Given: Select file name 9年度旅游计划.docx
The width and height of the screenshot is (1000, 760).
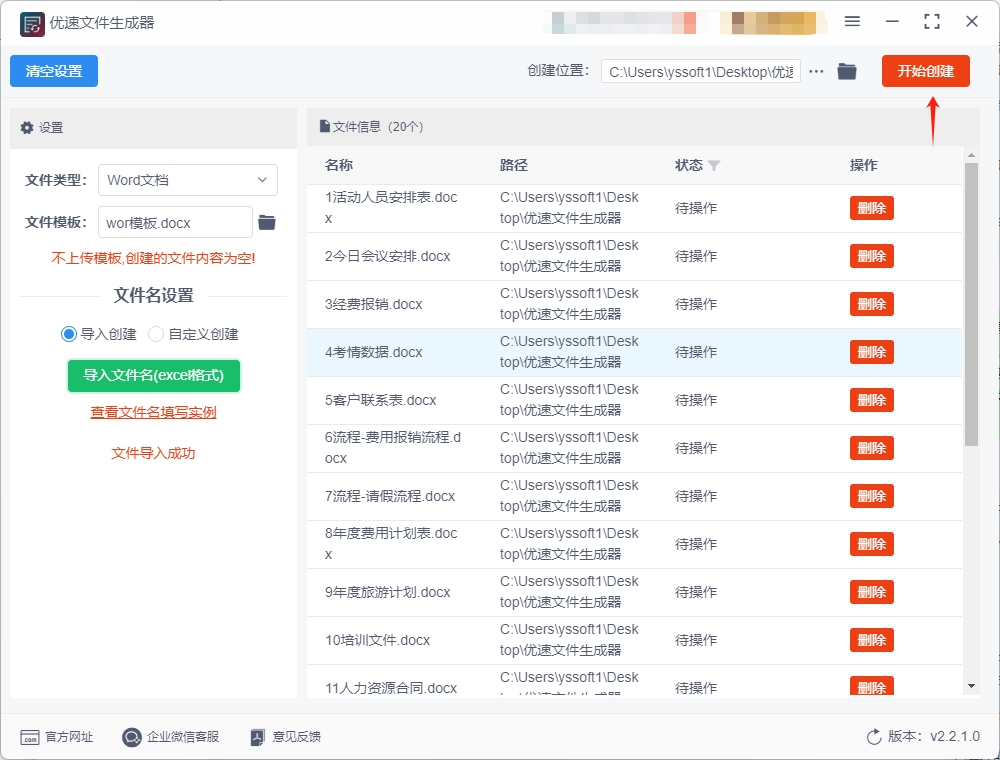Looking at the screenshot, I should 388,592.
